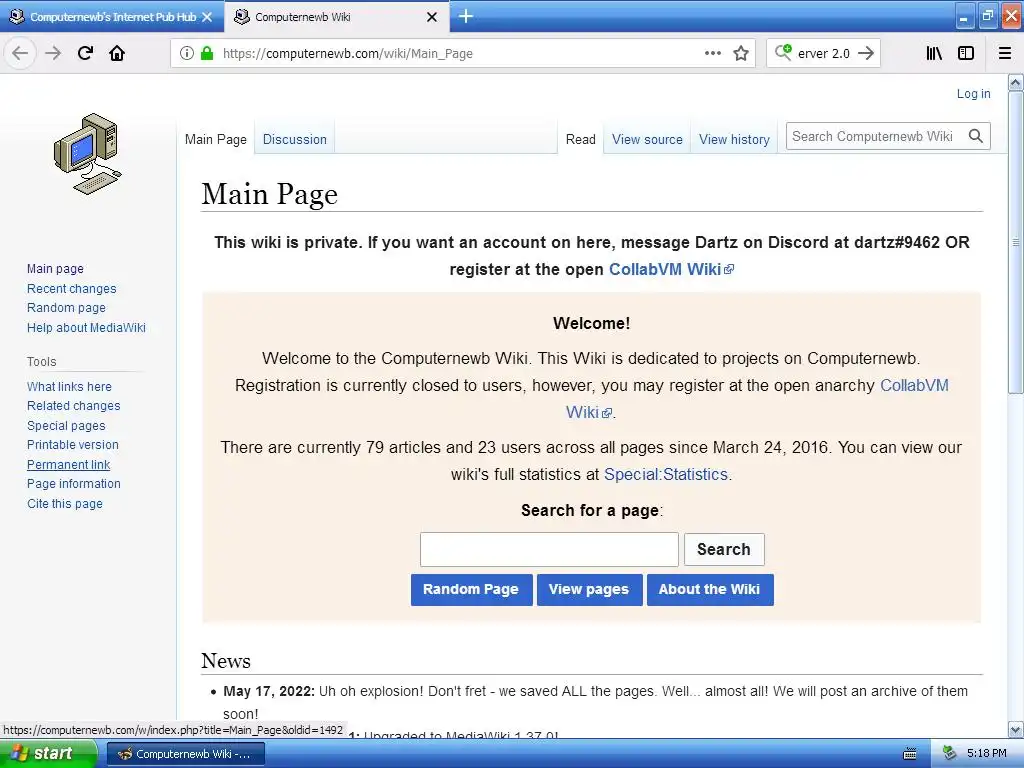
Task: Click the View pages button
Action: [x=589, y=589]
